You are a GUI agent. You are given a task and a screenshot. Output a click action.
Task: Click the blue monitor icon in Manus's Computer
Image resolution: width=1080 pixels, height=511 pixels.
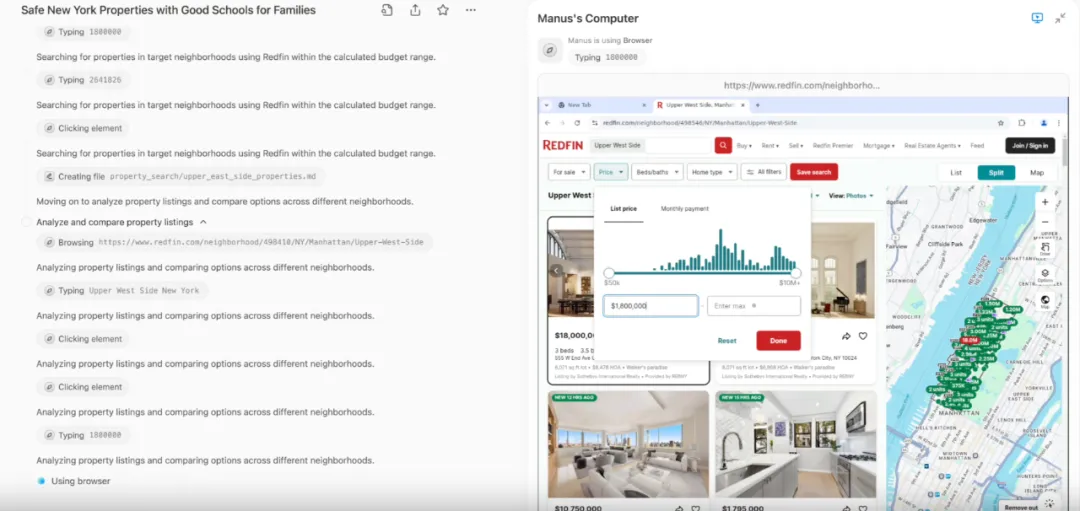pos(1037,18)
